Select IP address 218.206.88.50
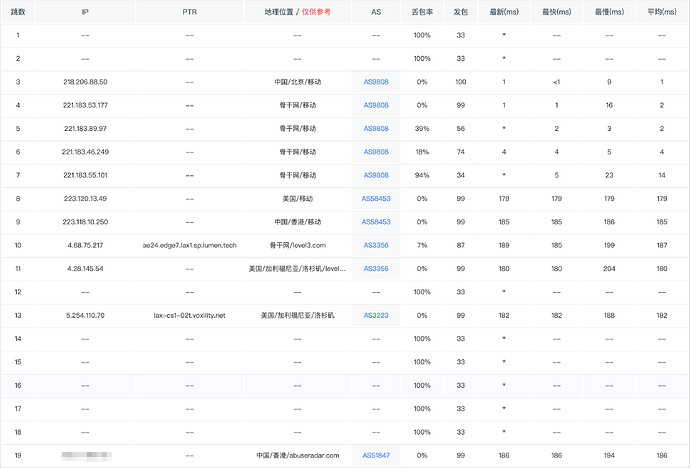The image size is (690, 468). (x=85, y=82)
